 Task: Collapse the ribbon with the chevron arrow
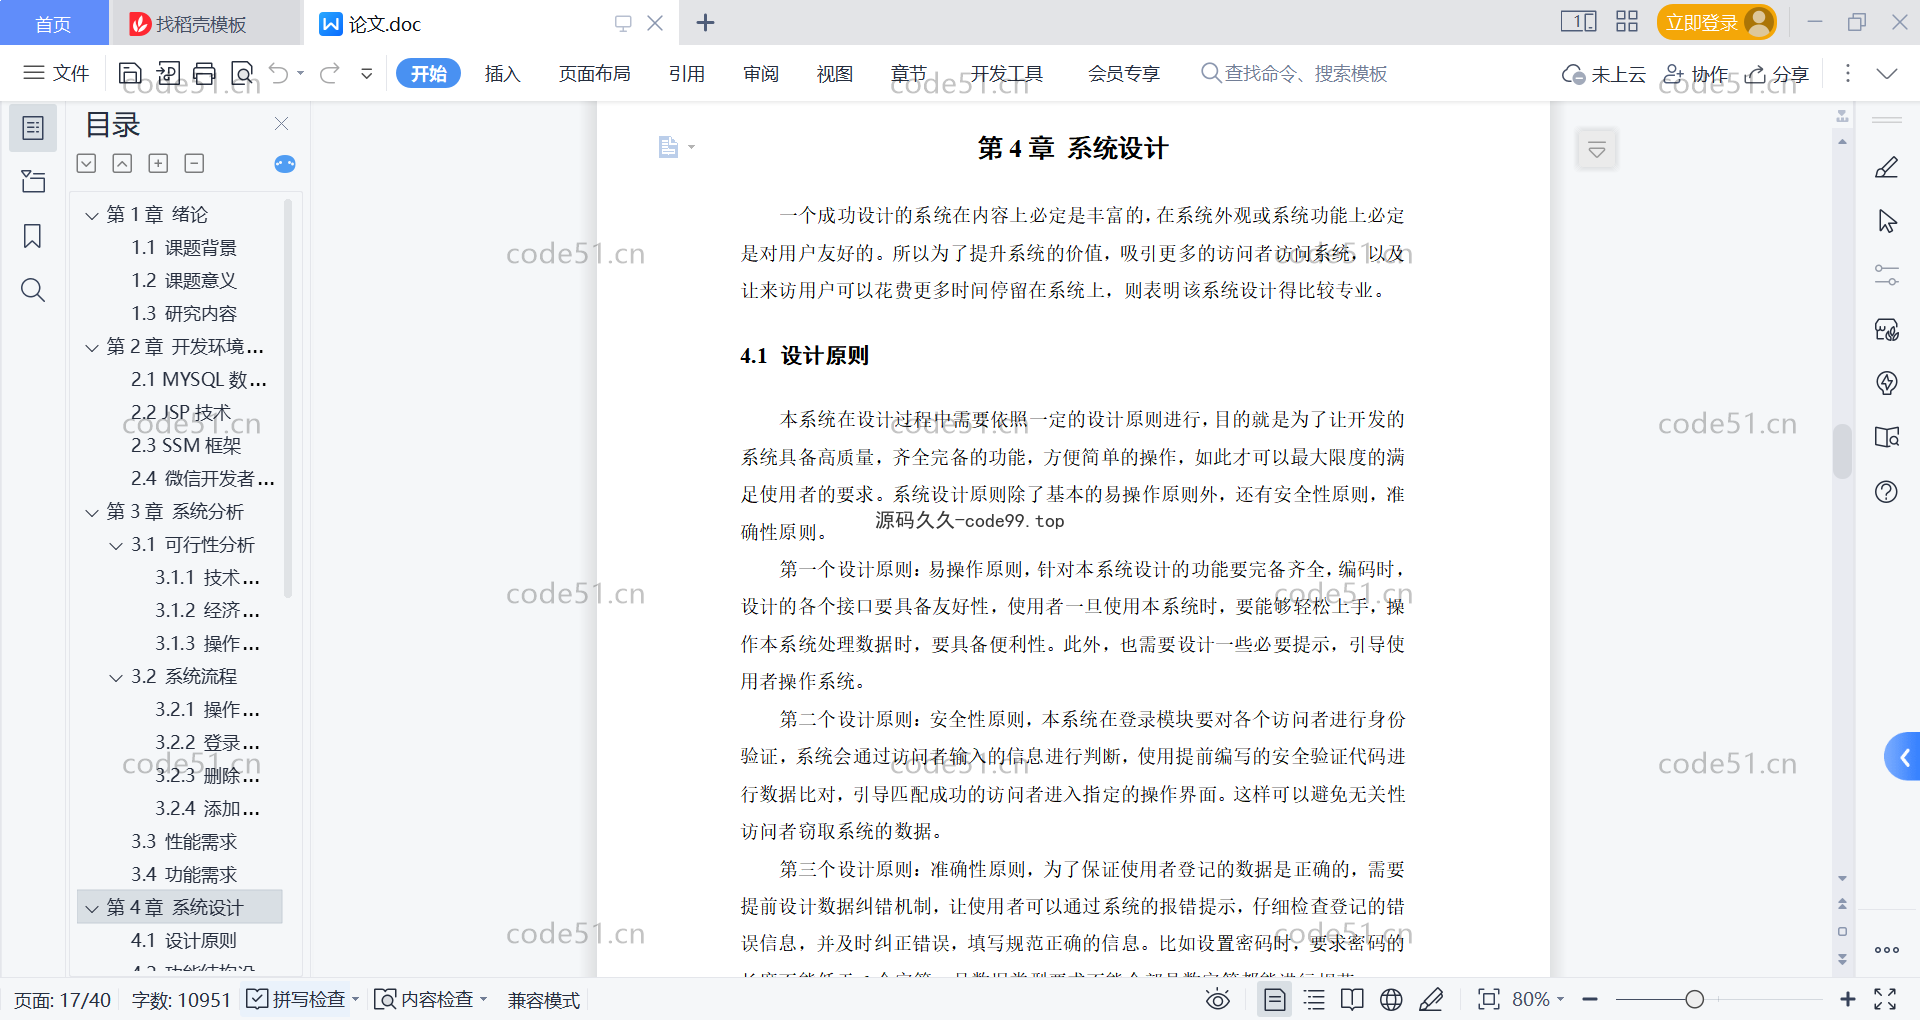coord(1887,74)
